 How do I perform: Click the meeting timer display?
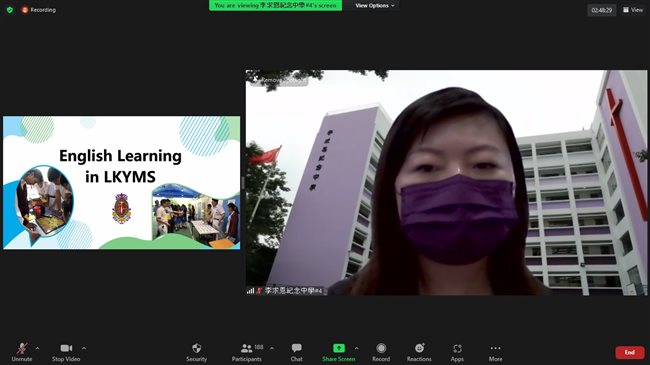(601, 10)
